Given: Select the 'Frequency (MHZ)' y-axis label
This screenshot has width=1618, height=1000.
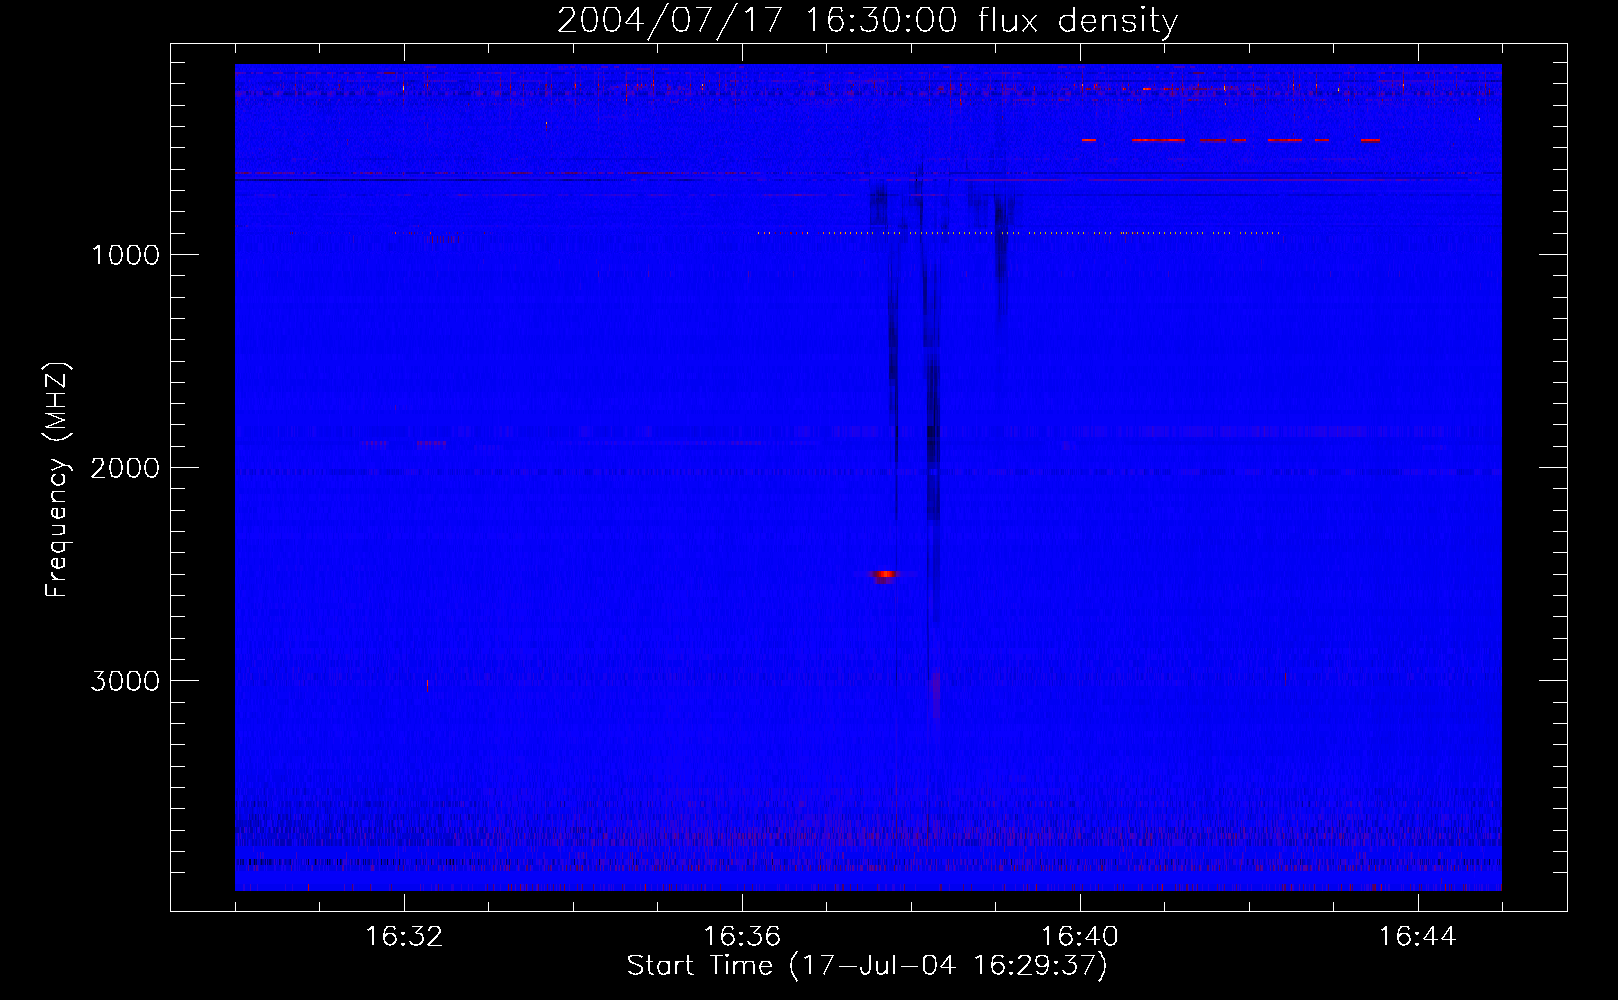Looking at the screenshot, I should pyautogui.click(x=58, y=480).
